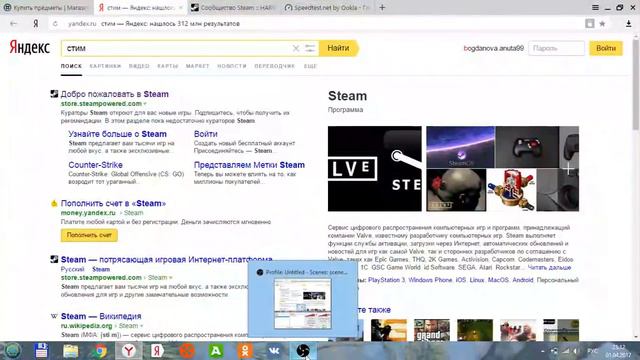Select the 'КАРТЫ' search tab
The height and width of the screenshot is (360, 640).
coord(168,66)
